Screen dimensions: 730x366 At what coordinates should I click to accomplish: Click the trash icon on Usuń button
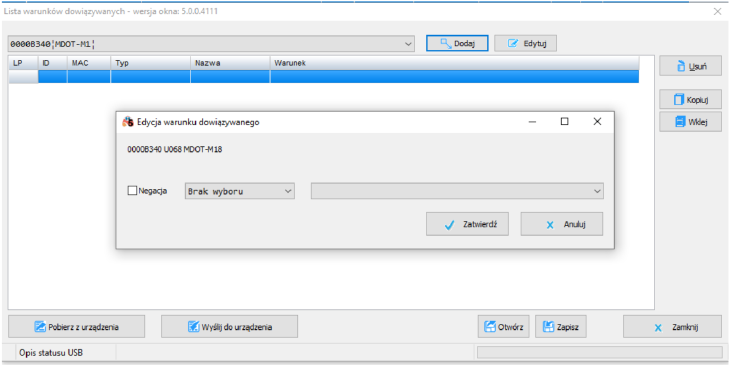point(681,66)
